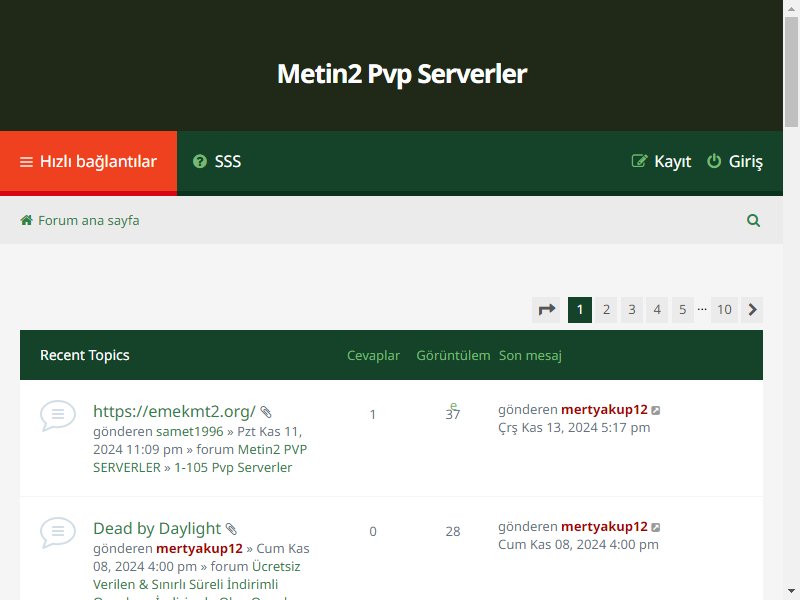Open the 1-105 Pvp Serverler forum link
The width and height of the screenshot is (800, 600).
(233, 467)
